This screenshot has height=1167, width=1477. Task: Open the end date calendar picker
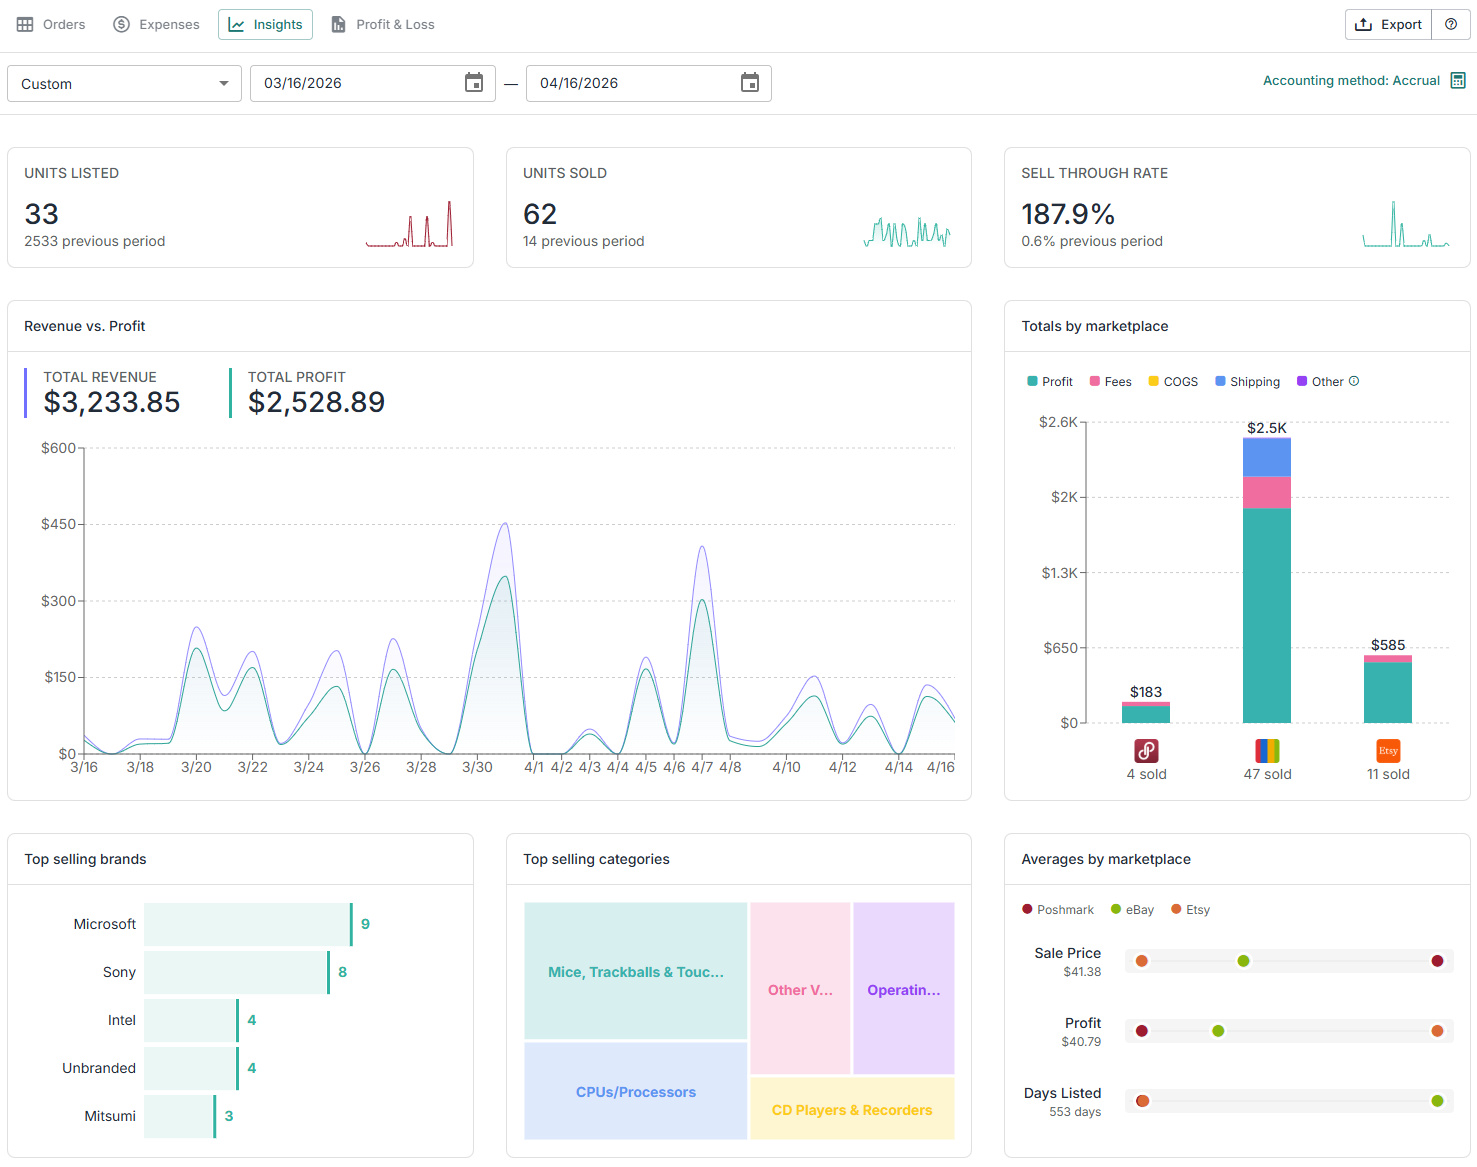749,83
